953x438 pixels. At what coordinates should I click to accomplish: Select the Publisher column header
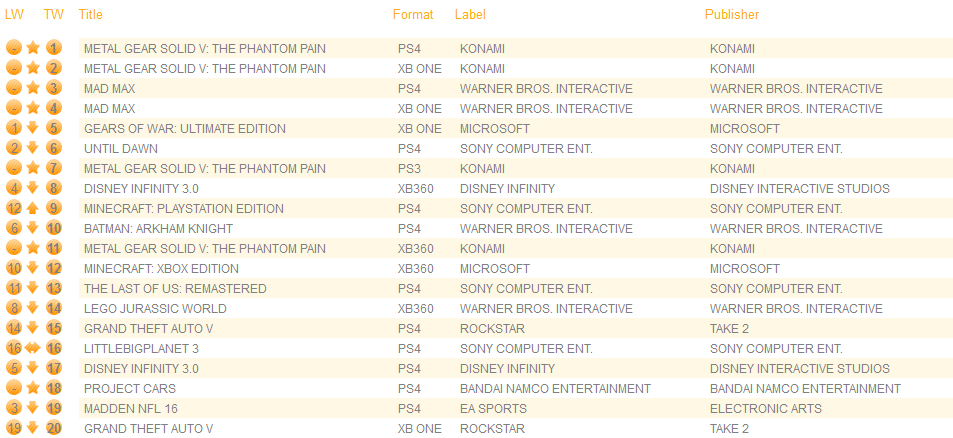732,15
